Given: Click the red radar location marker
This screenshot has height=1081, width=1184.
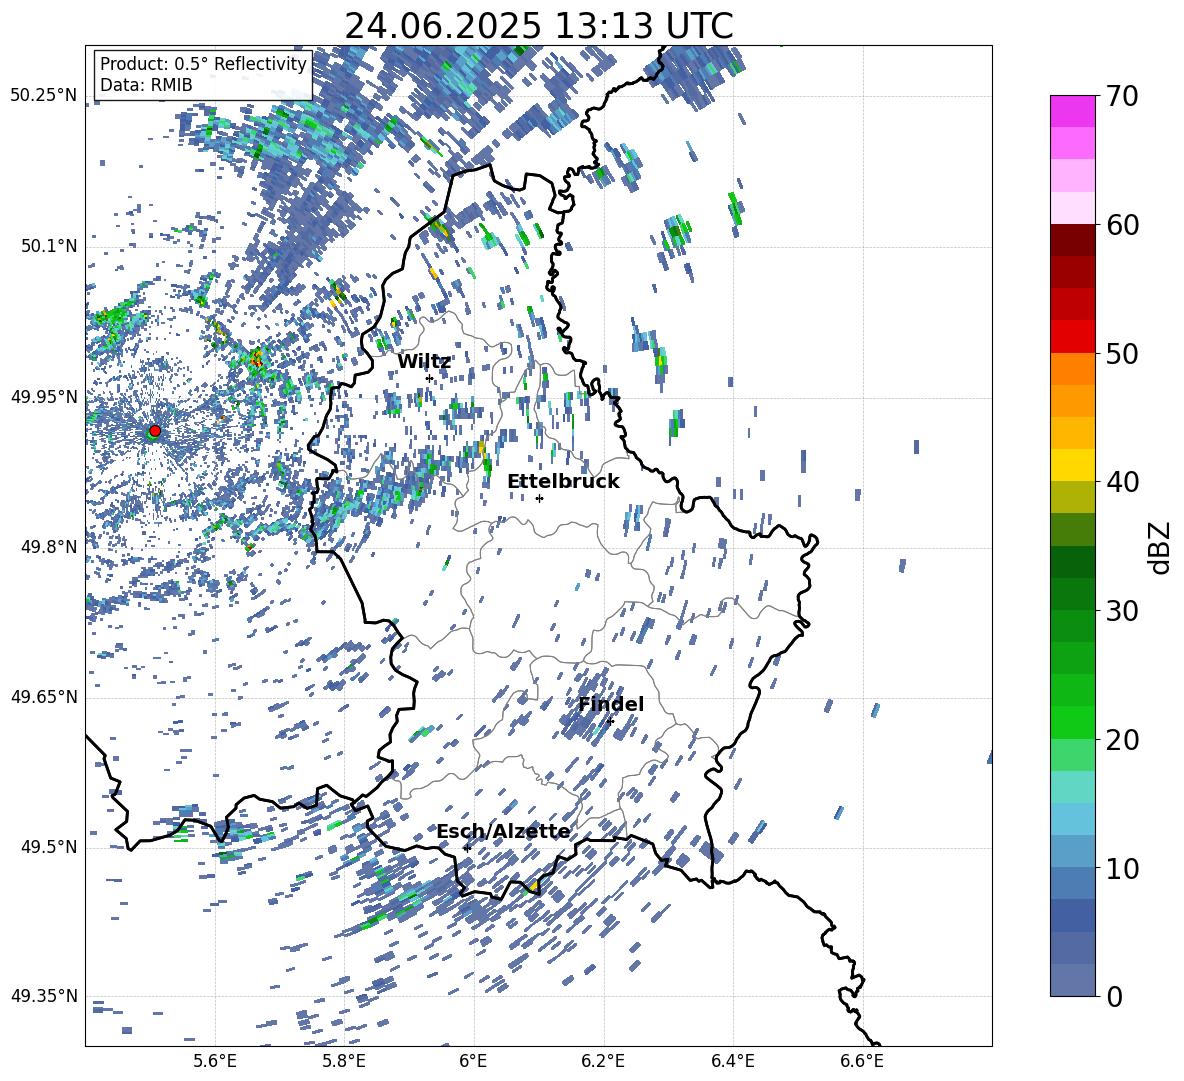Looking at the screenshot, I should pos(155,430).
